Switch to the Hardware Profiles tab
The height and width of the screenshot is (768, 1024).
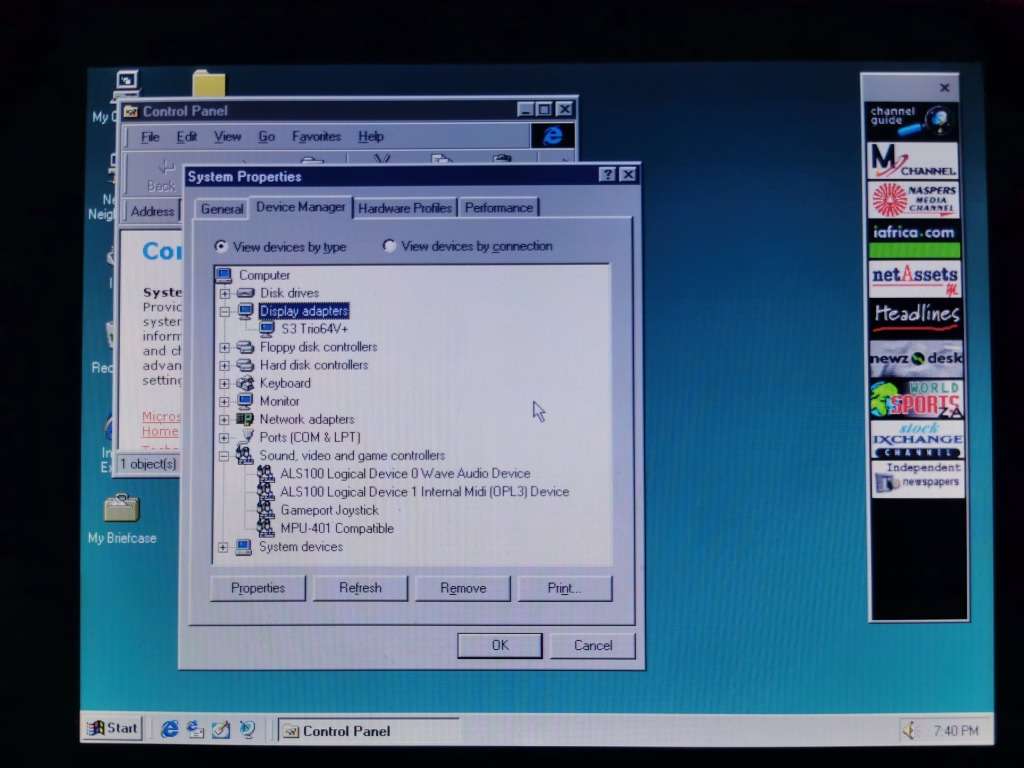coord(405,207)
